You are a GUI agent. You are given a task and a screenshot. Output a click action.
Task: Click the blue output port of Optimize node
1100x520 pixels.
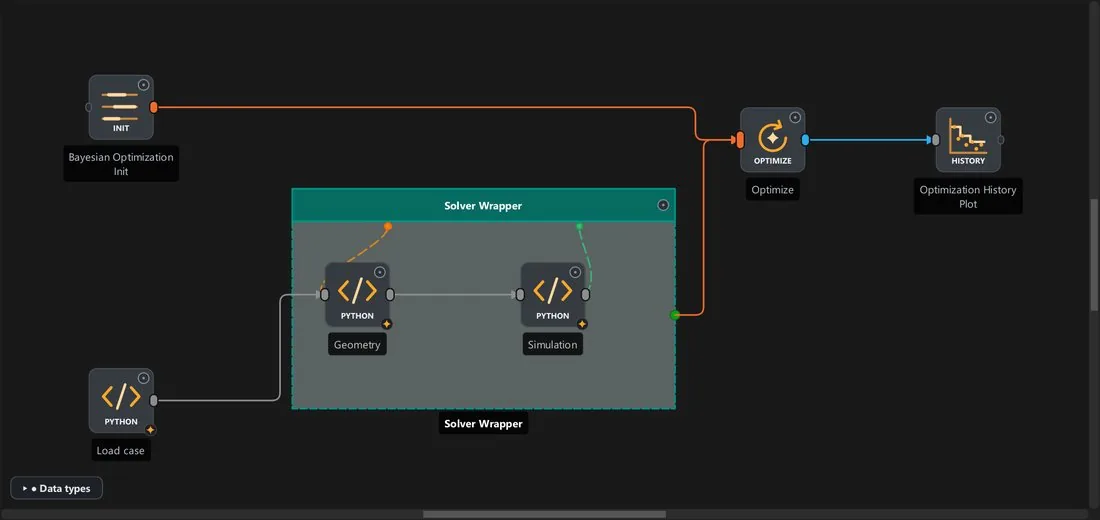tap(805, 140)
